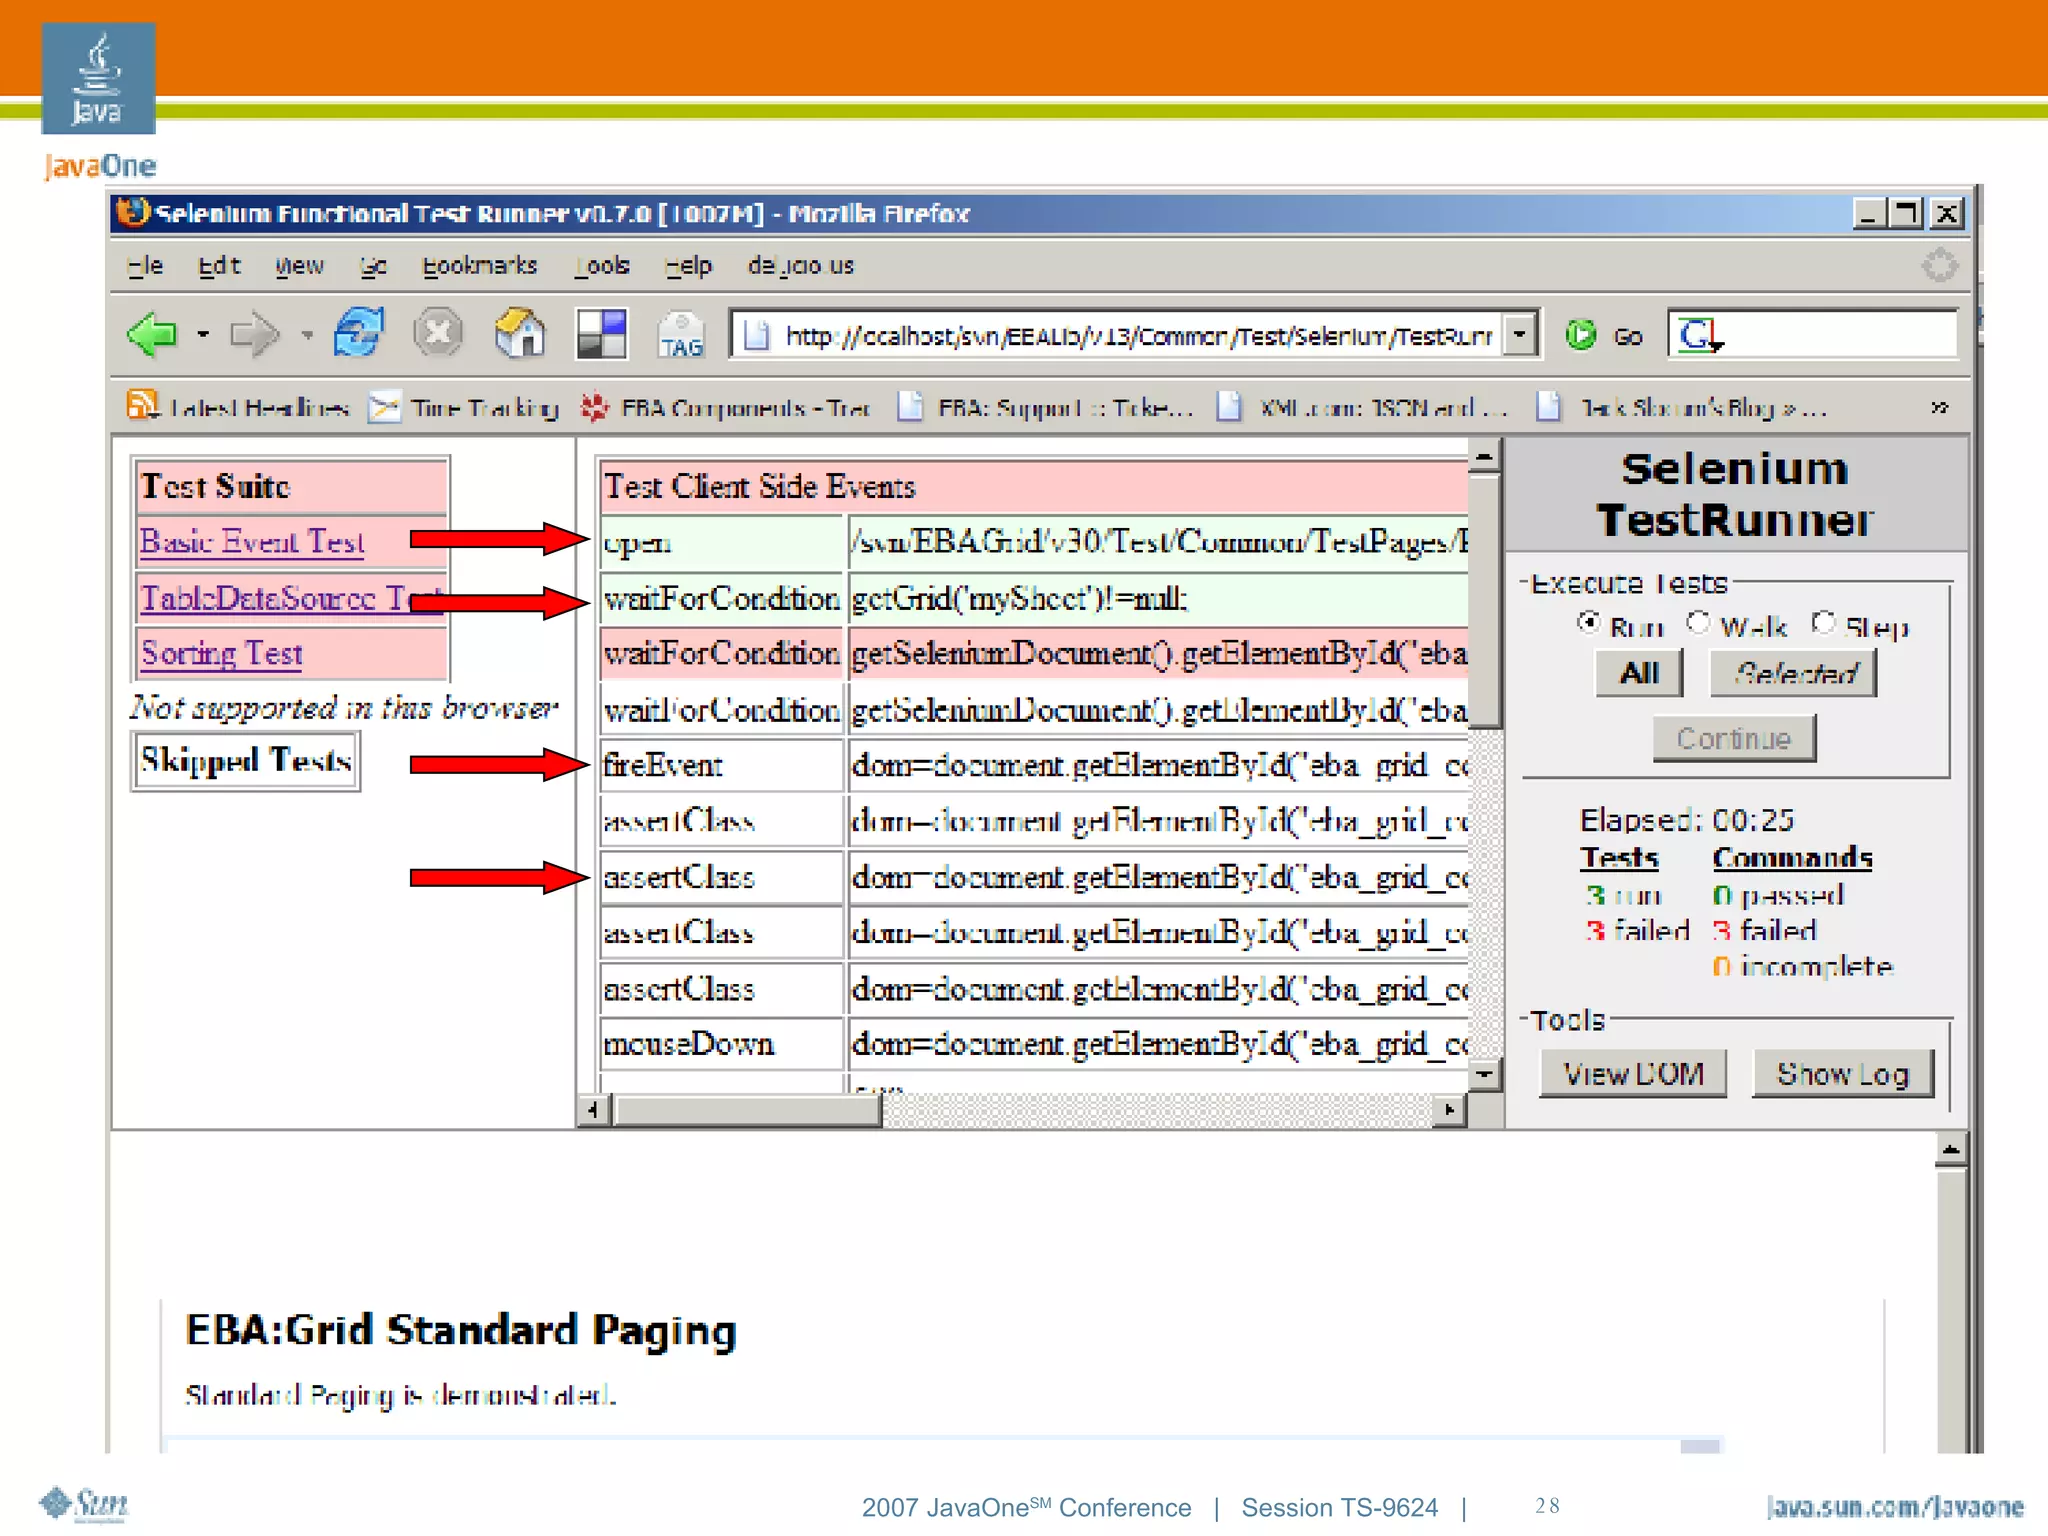Expand the address bar URL dropdown

pos(1520,335)
